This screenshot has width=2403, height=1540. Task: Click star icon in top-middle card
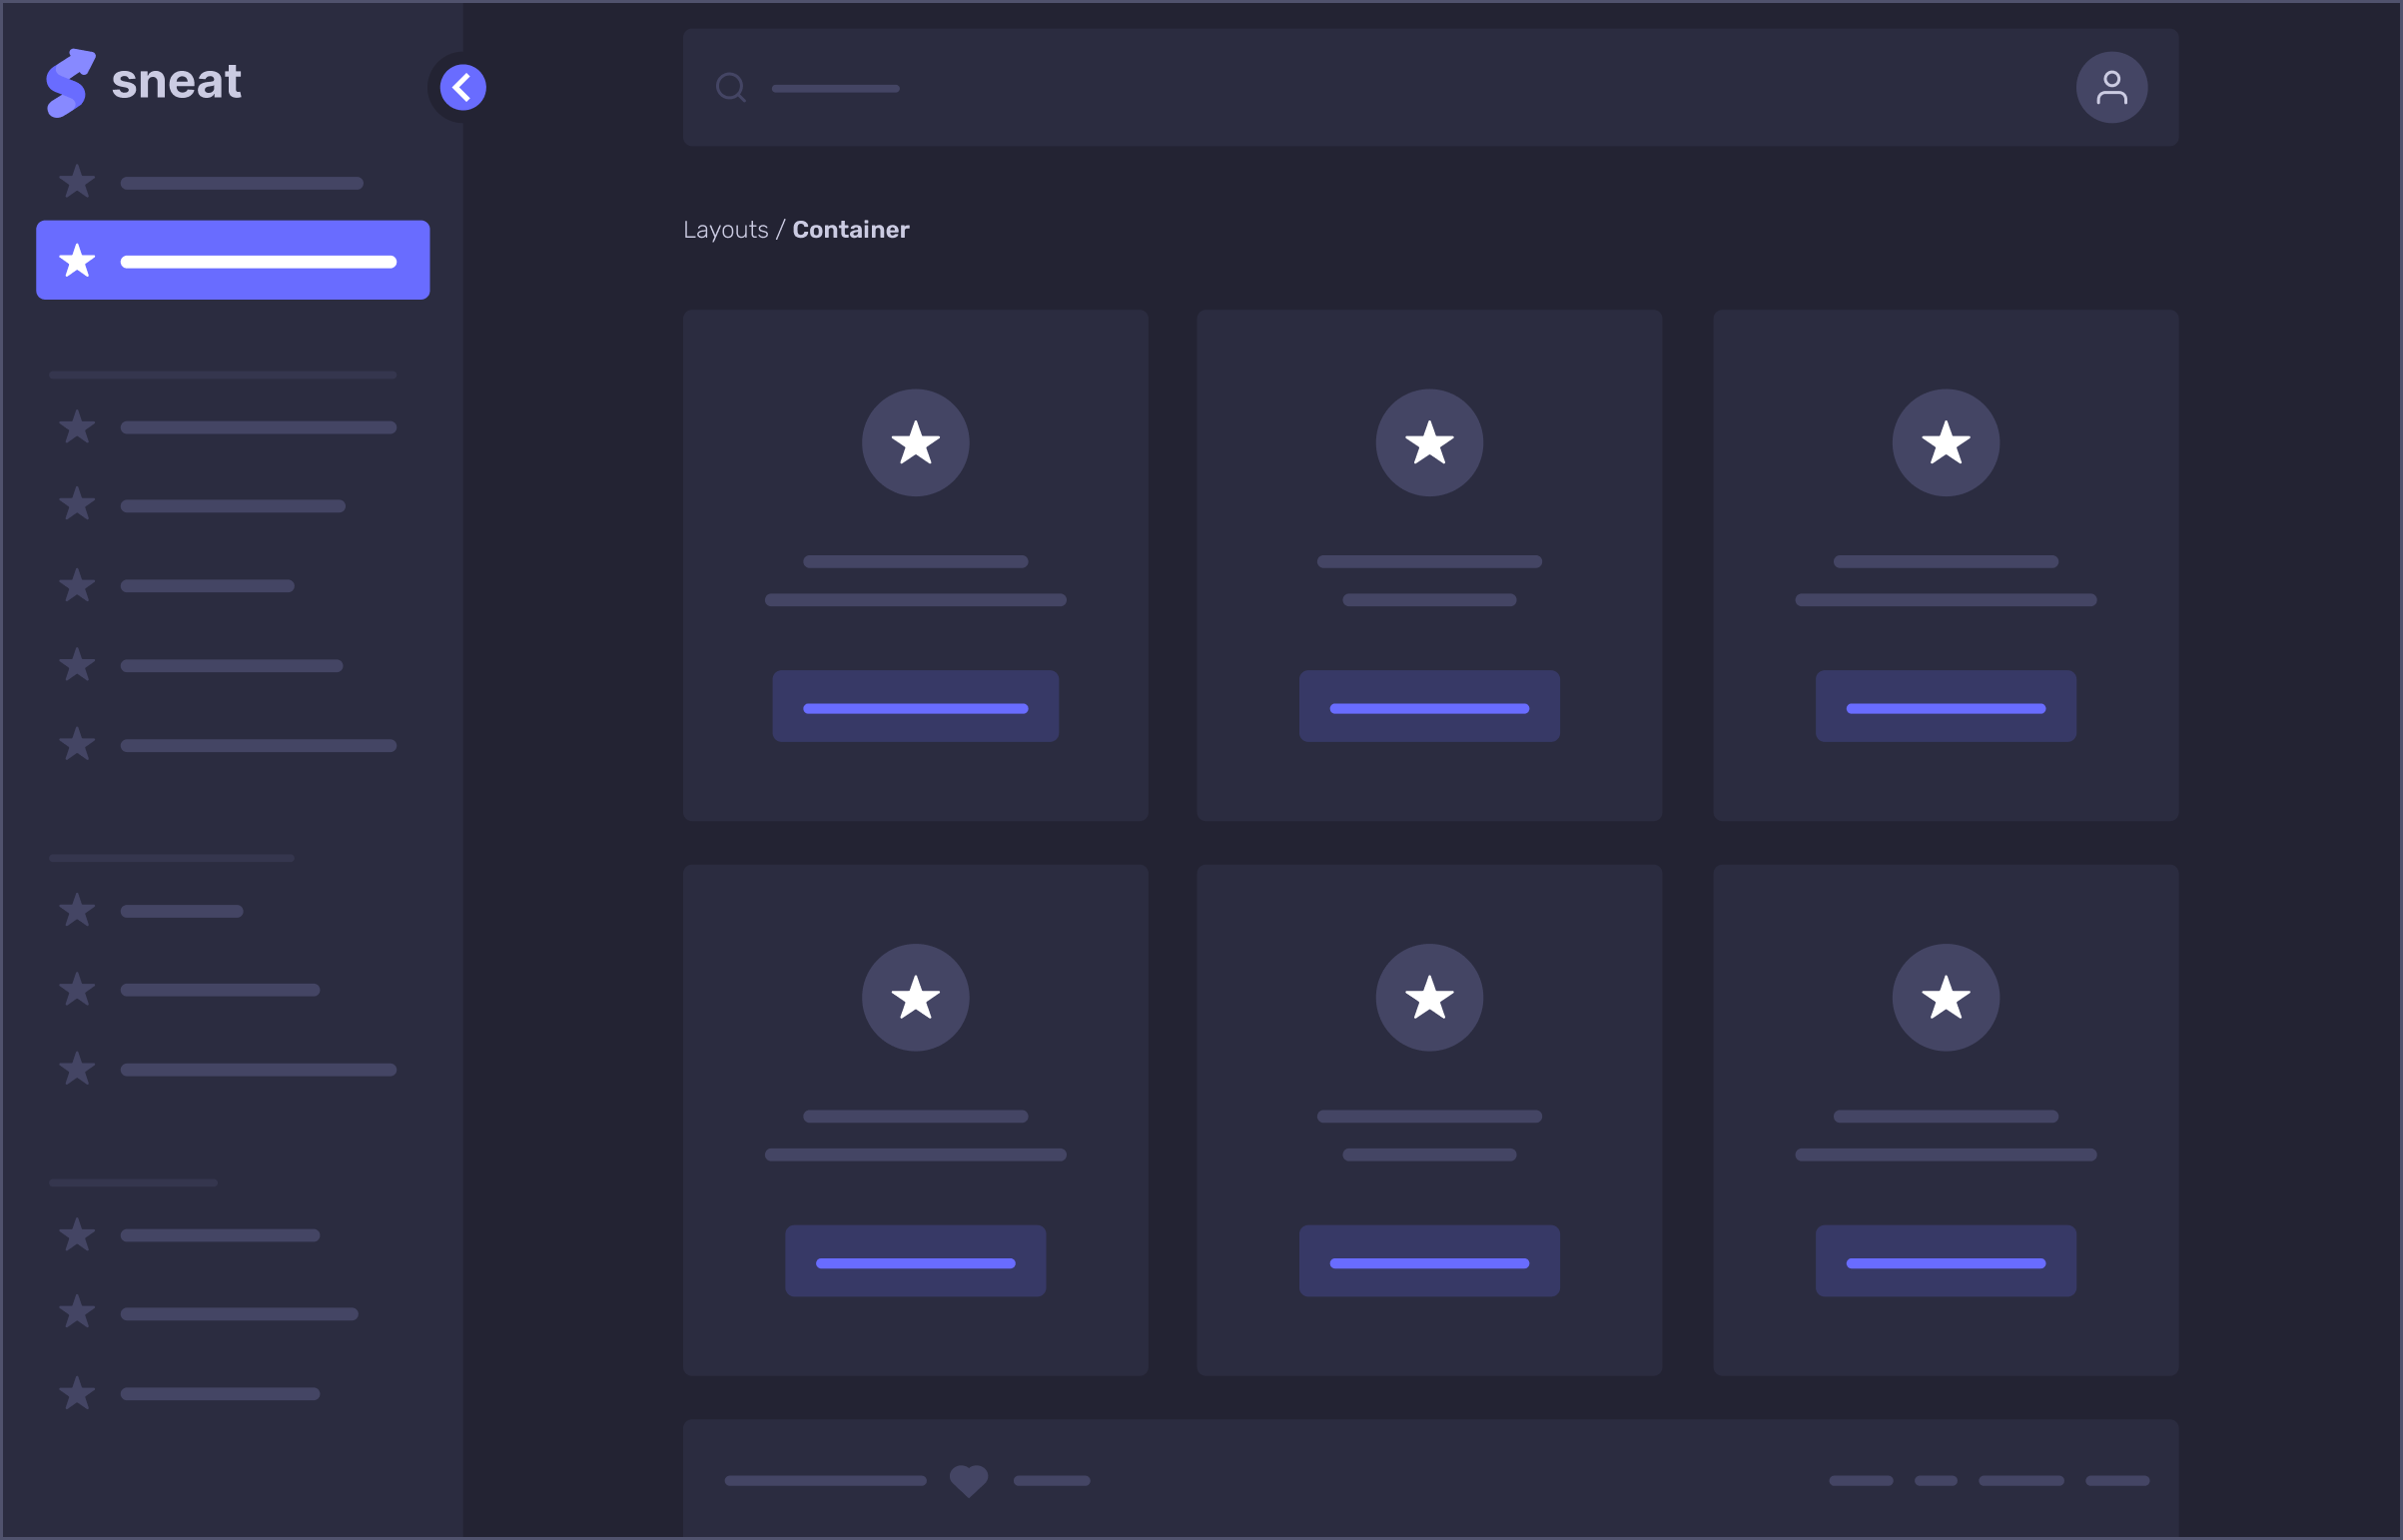[x=1428, y=443]
